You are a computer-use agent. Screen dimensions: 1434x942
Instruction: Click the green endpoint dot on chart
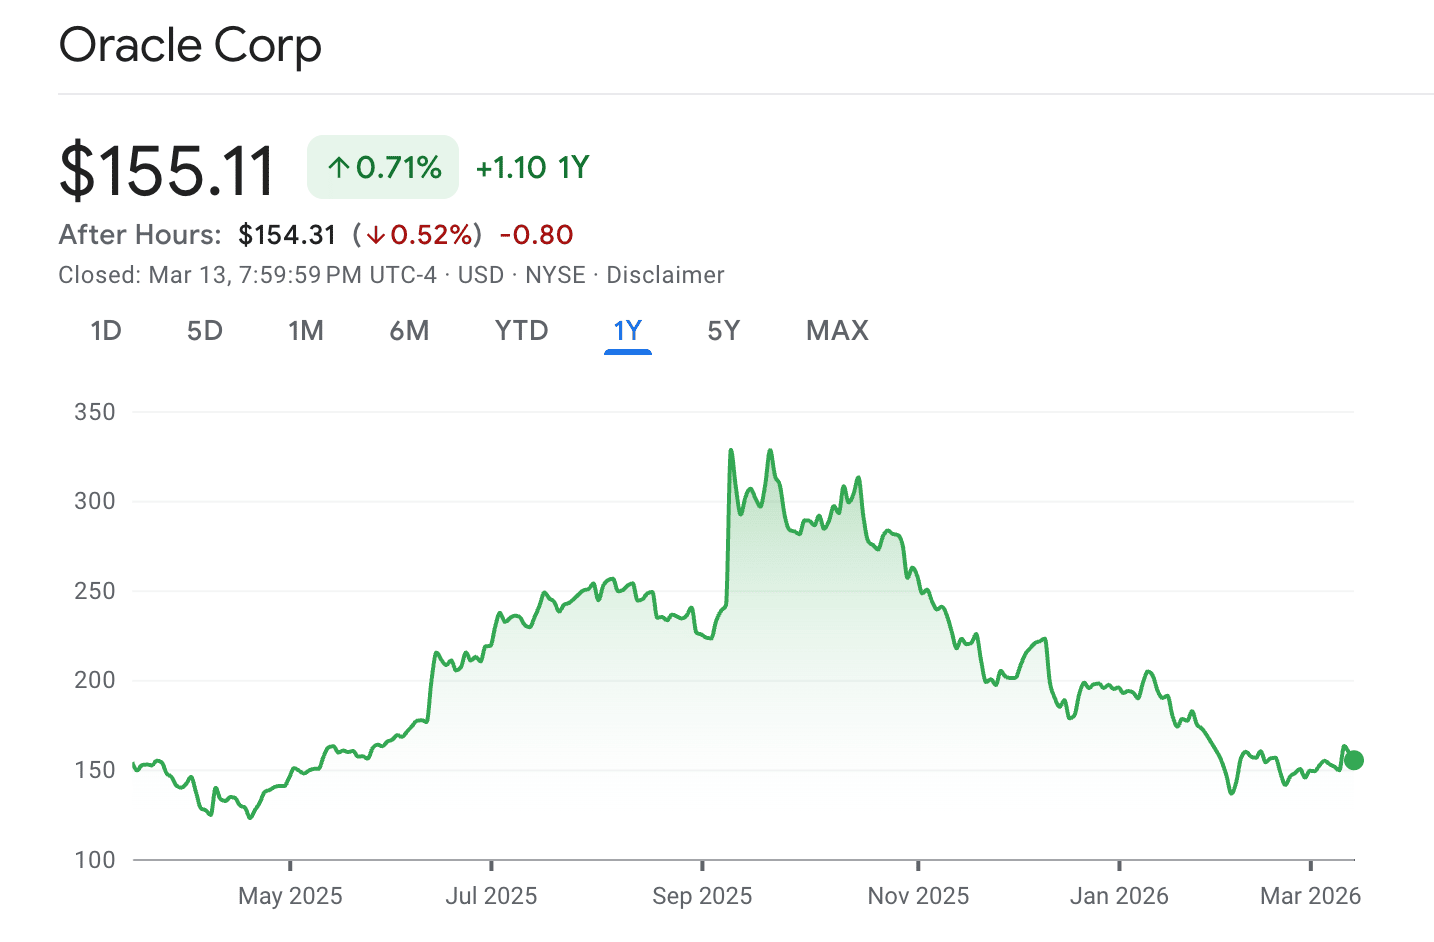click(x=1354, y=760)
